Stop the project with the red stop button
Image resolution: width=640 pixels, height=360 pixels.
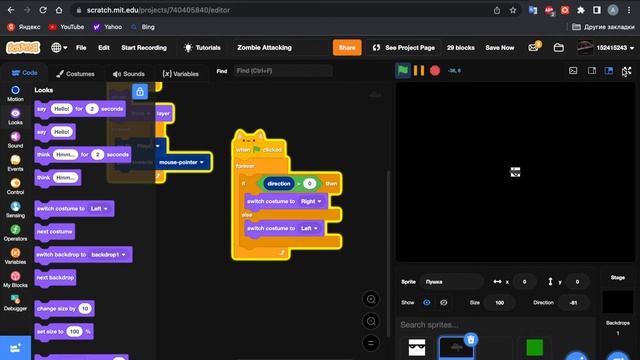435,71
